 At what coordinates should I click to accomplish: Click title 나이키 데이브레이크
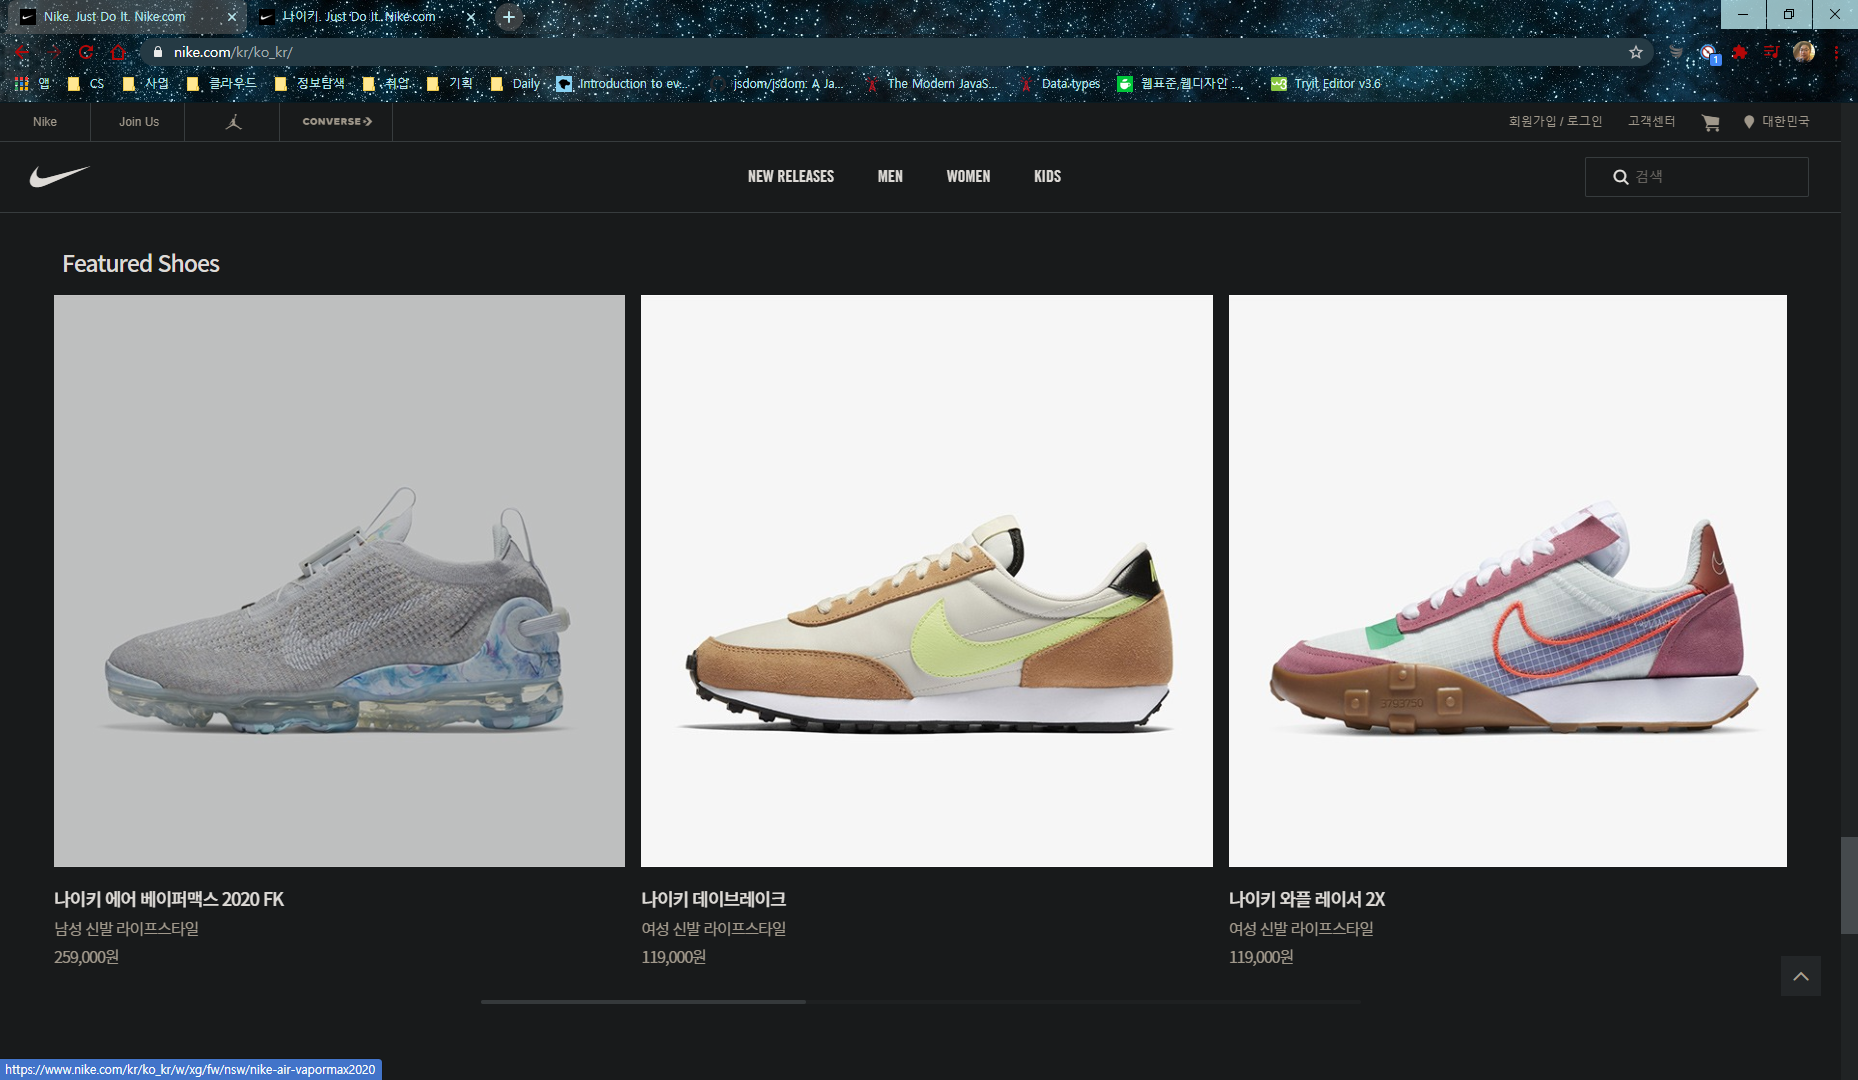coord(714,899)
